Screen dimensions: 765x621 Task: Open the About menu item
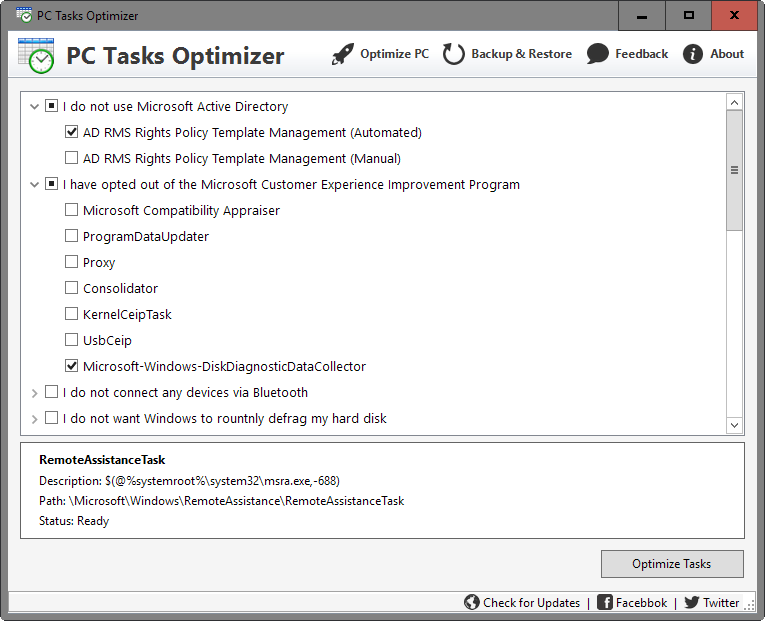click(x=727, y=54)
